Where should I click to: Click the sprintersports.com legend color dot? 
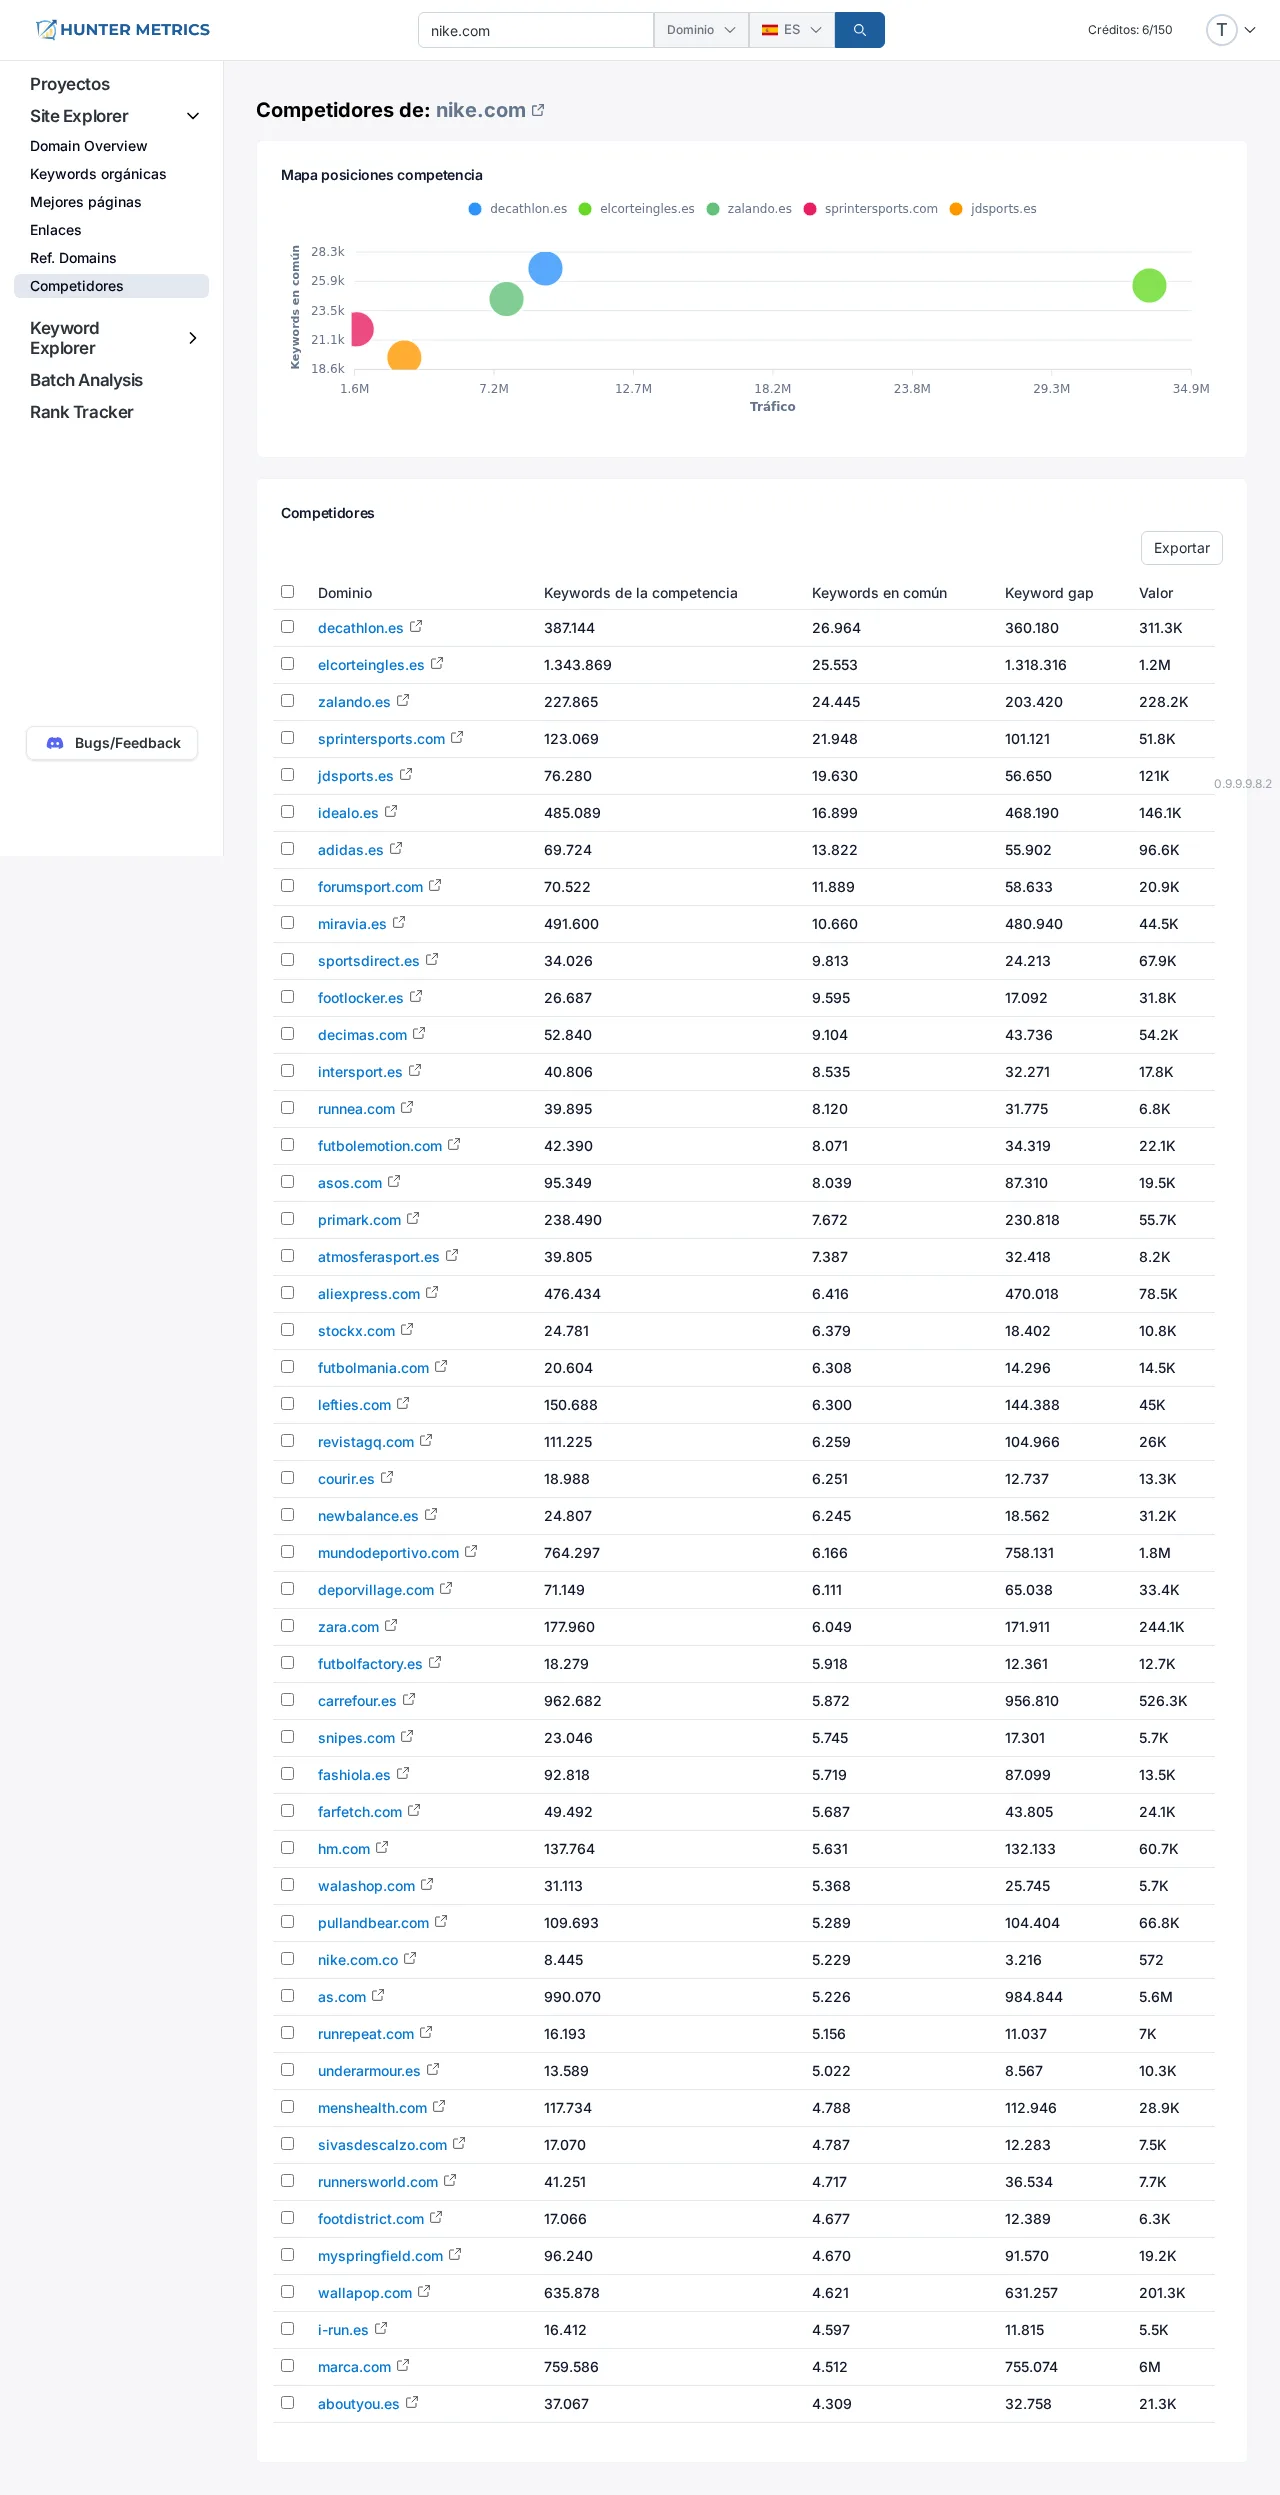[810, 208]
